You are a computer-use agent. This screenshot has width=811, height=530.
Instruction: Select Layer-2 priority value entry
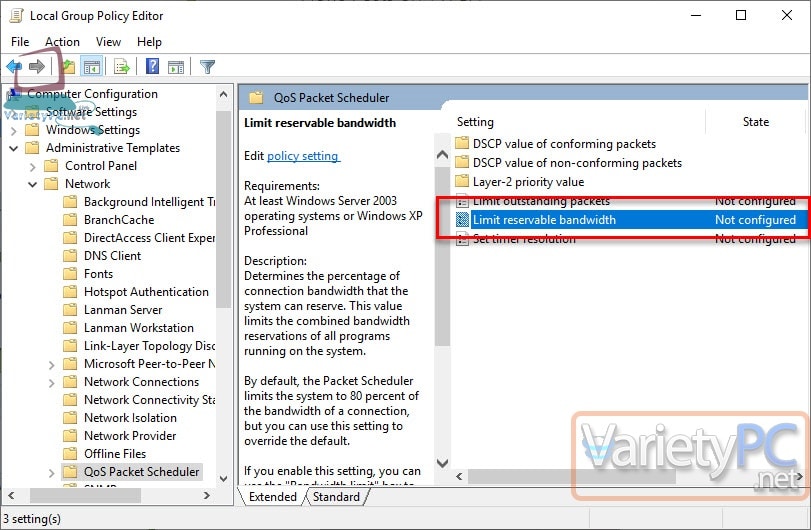pyautogui.click(x=528, y=182)
